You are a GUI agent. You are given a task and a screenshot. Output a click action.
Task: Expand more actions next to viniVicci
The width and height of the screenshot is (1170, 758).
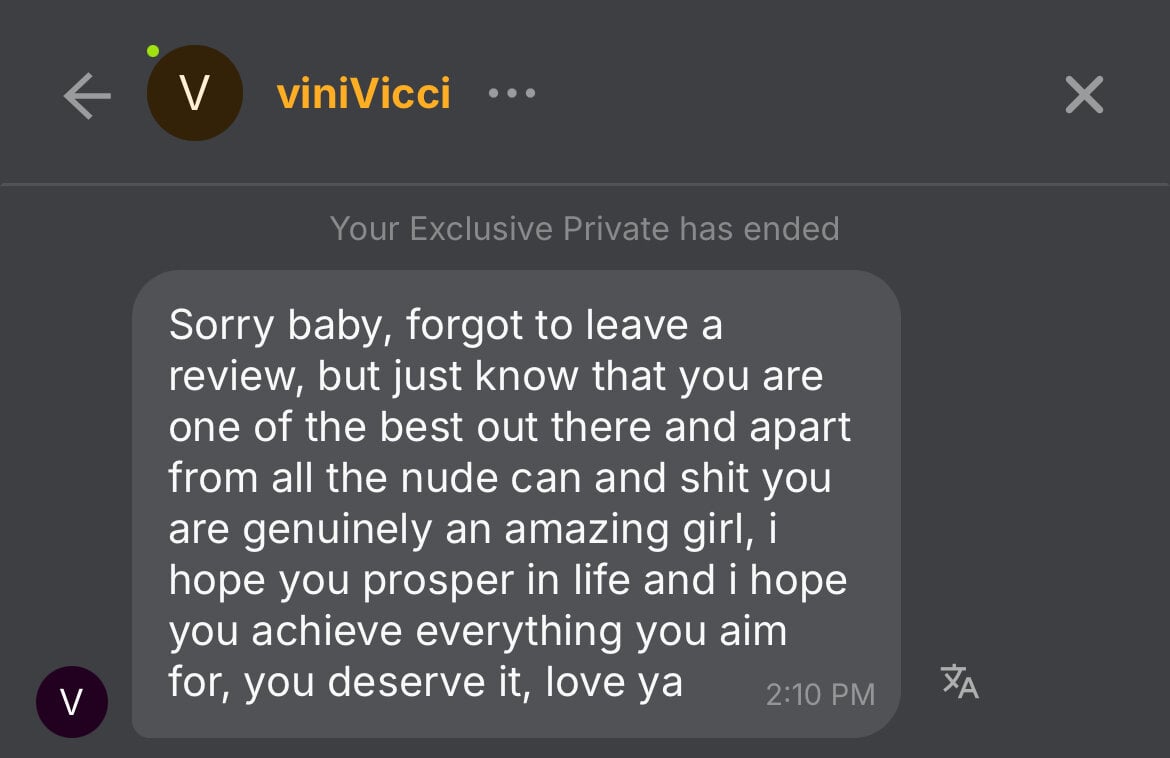(x=512, y=94)
